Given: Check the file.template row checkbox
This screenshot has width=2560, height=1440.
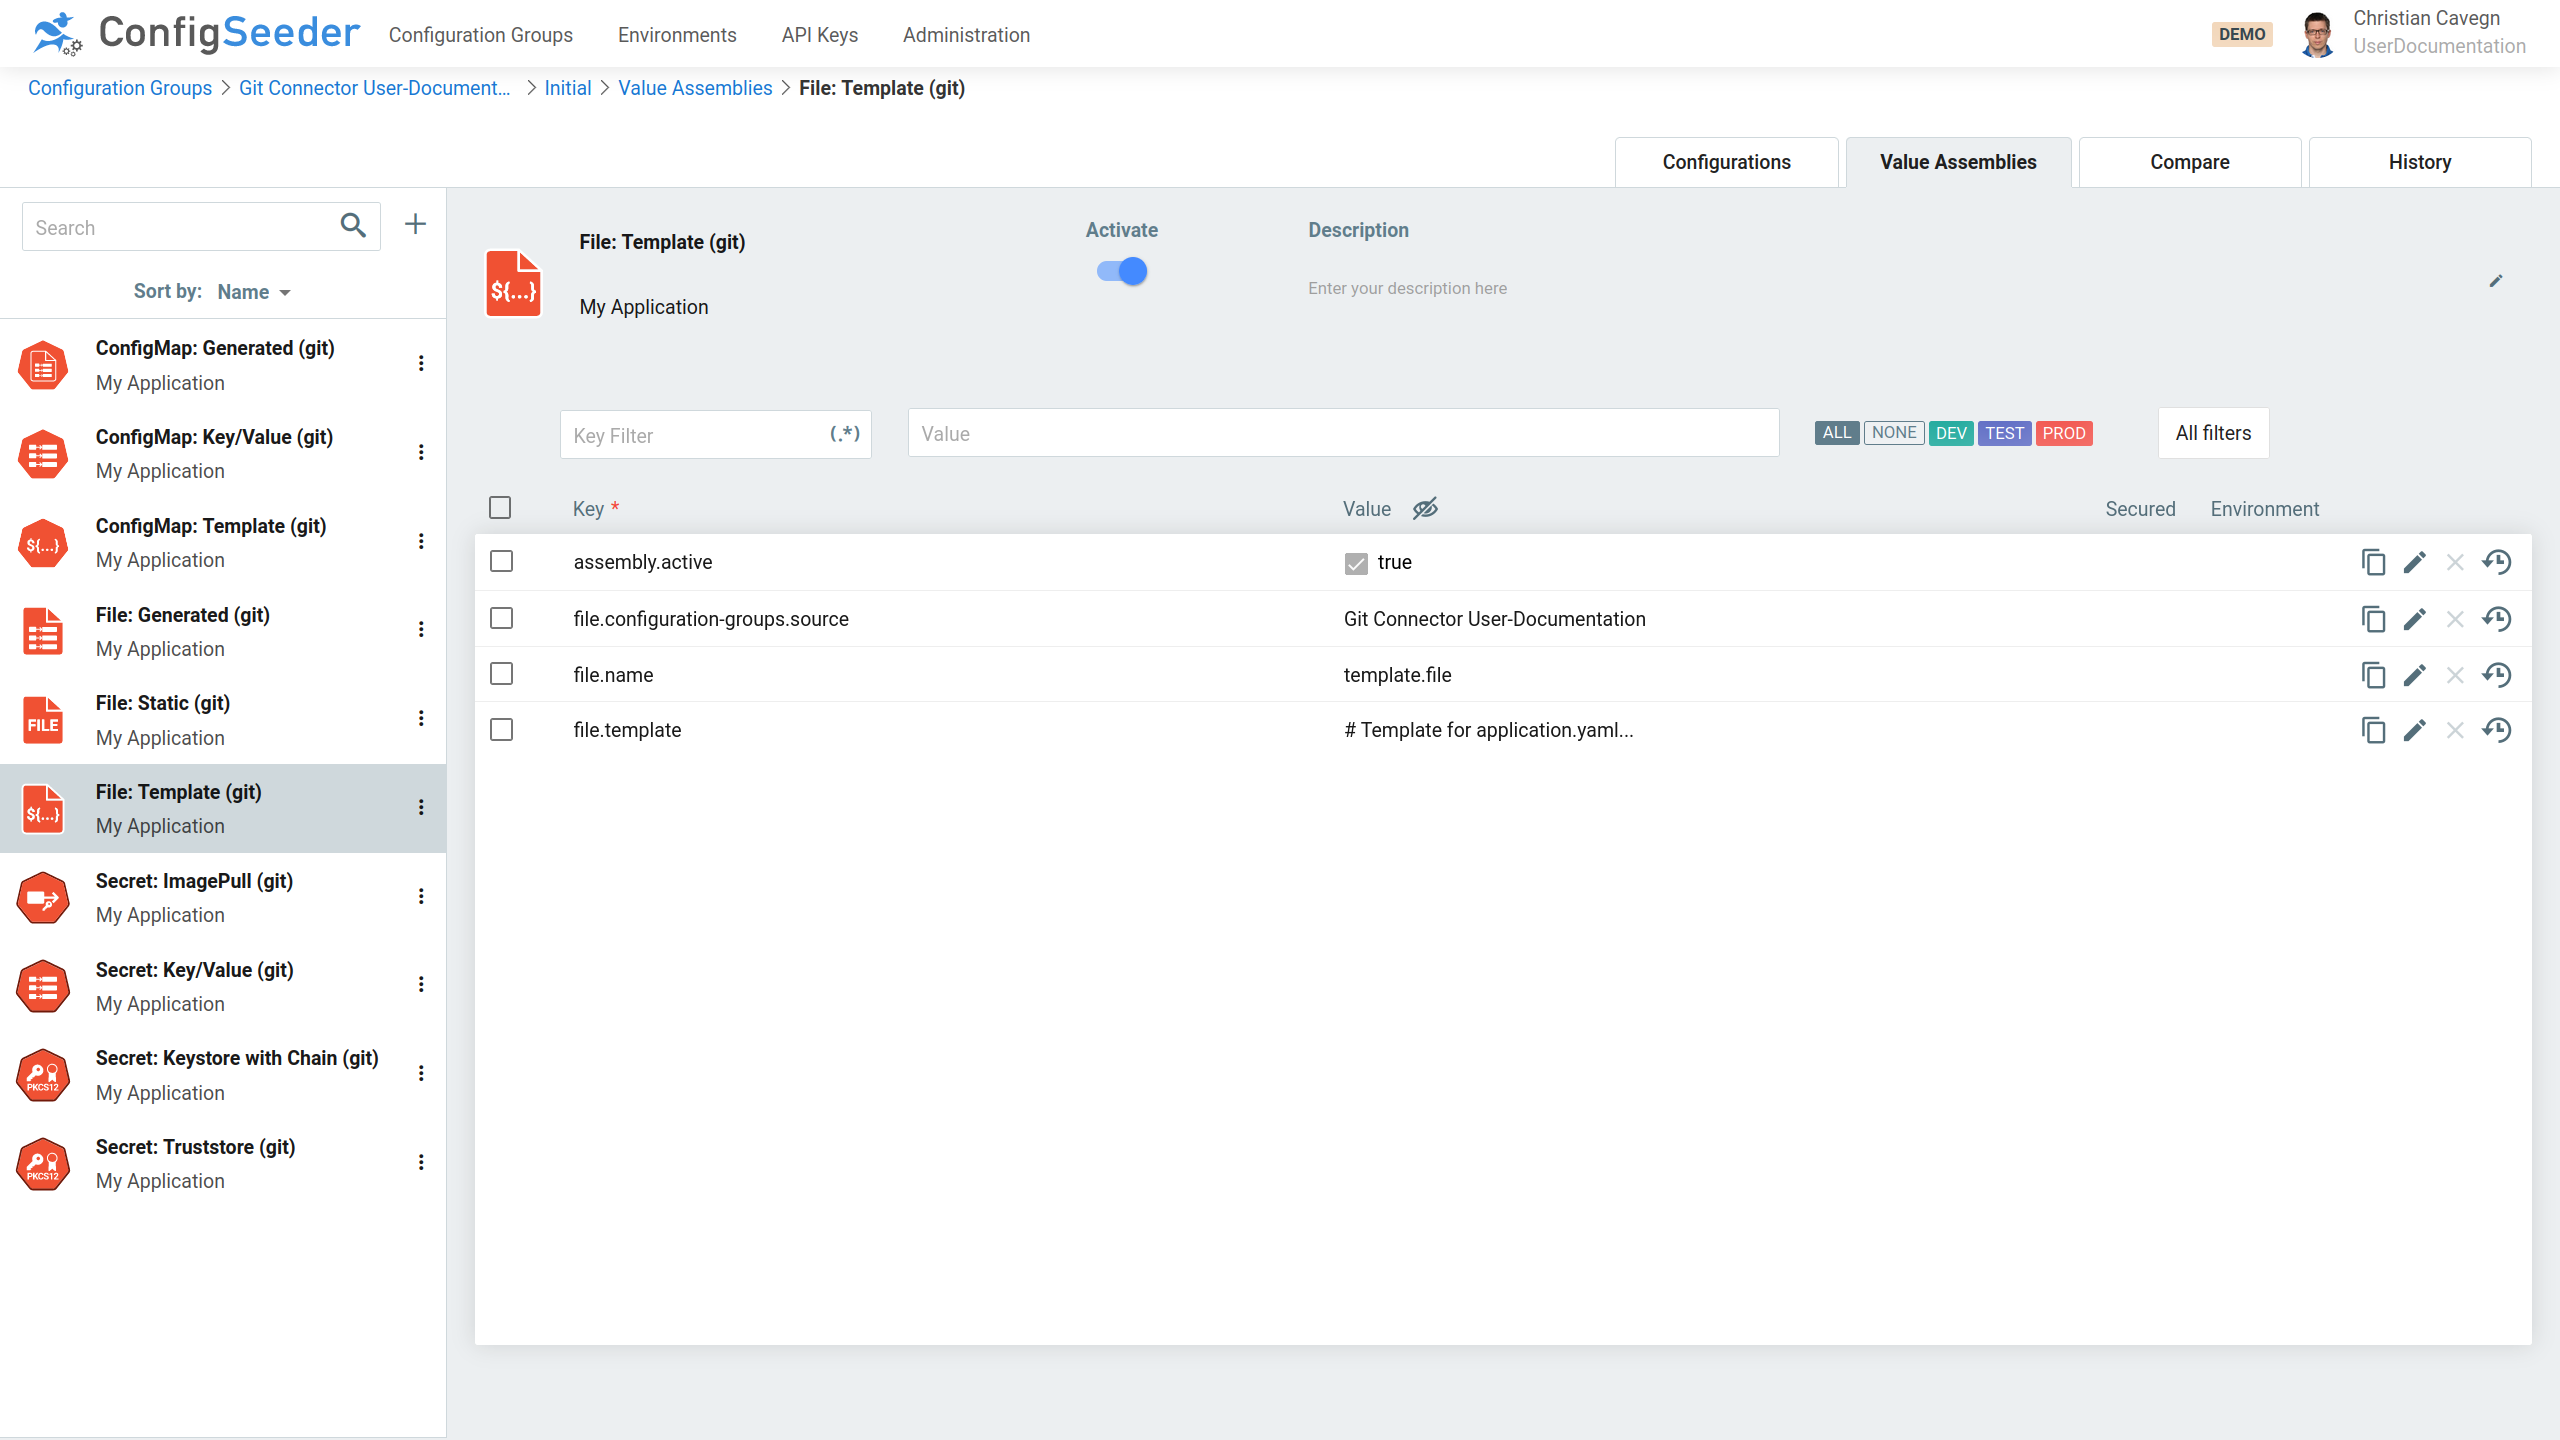Looking at the screenshot, I should click(x=502, y=730).
